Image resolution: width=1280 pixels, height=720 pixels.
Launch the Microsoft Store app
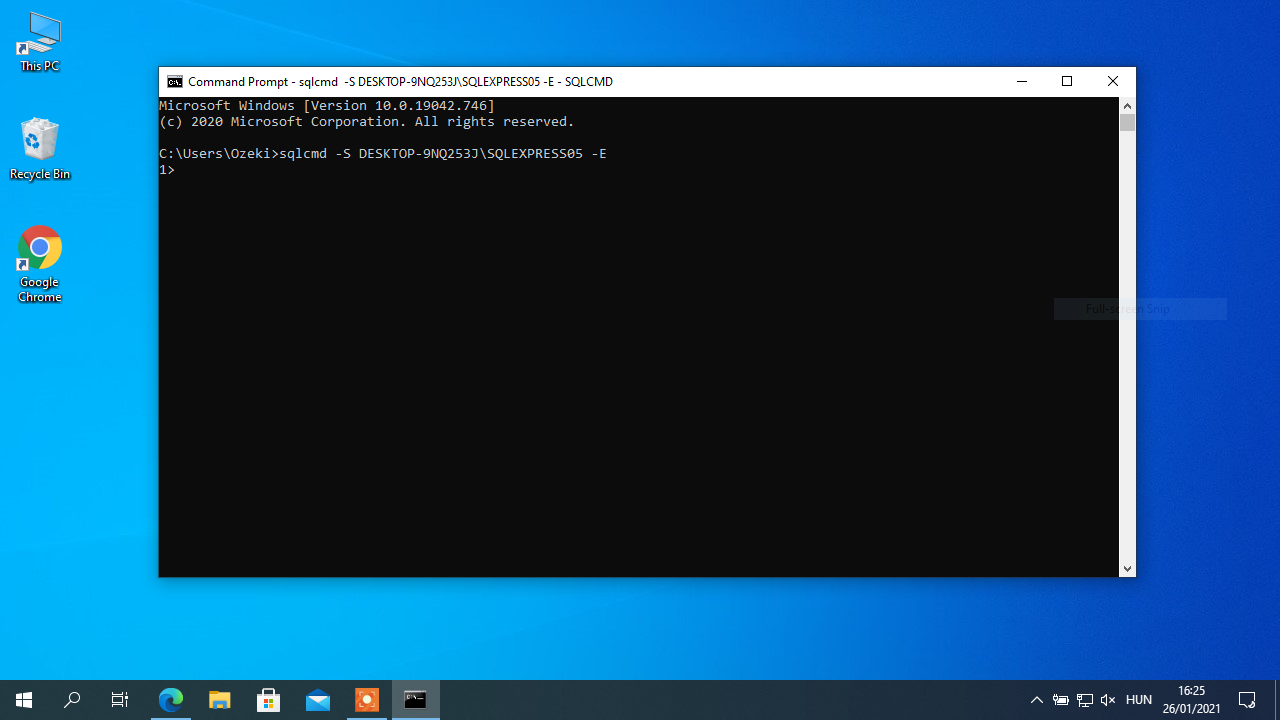tap(268, 699)
